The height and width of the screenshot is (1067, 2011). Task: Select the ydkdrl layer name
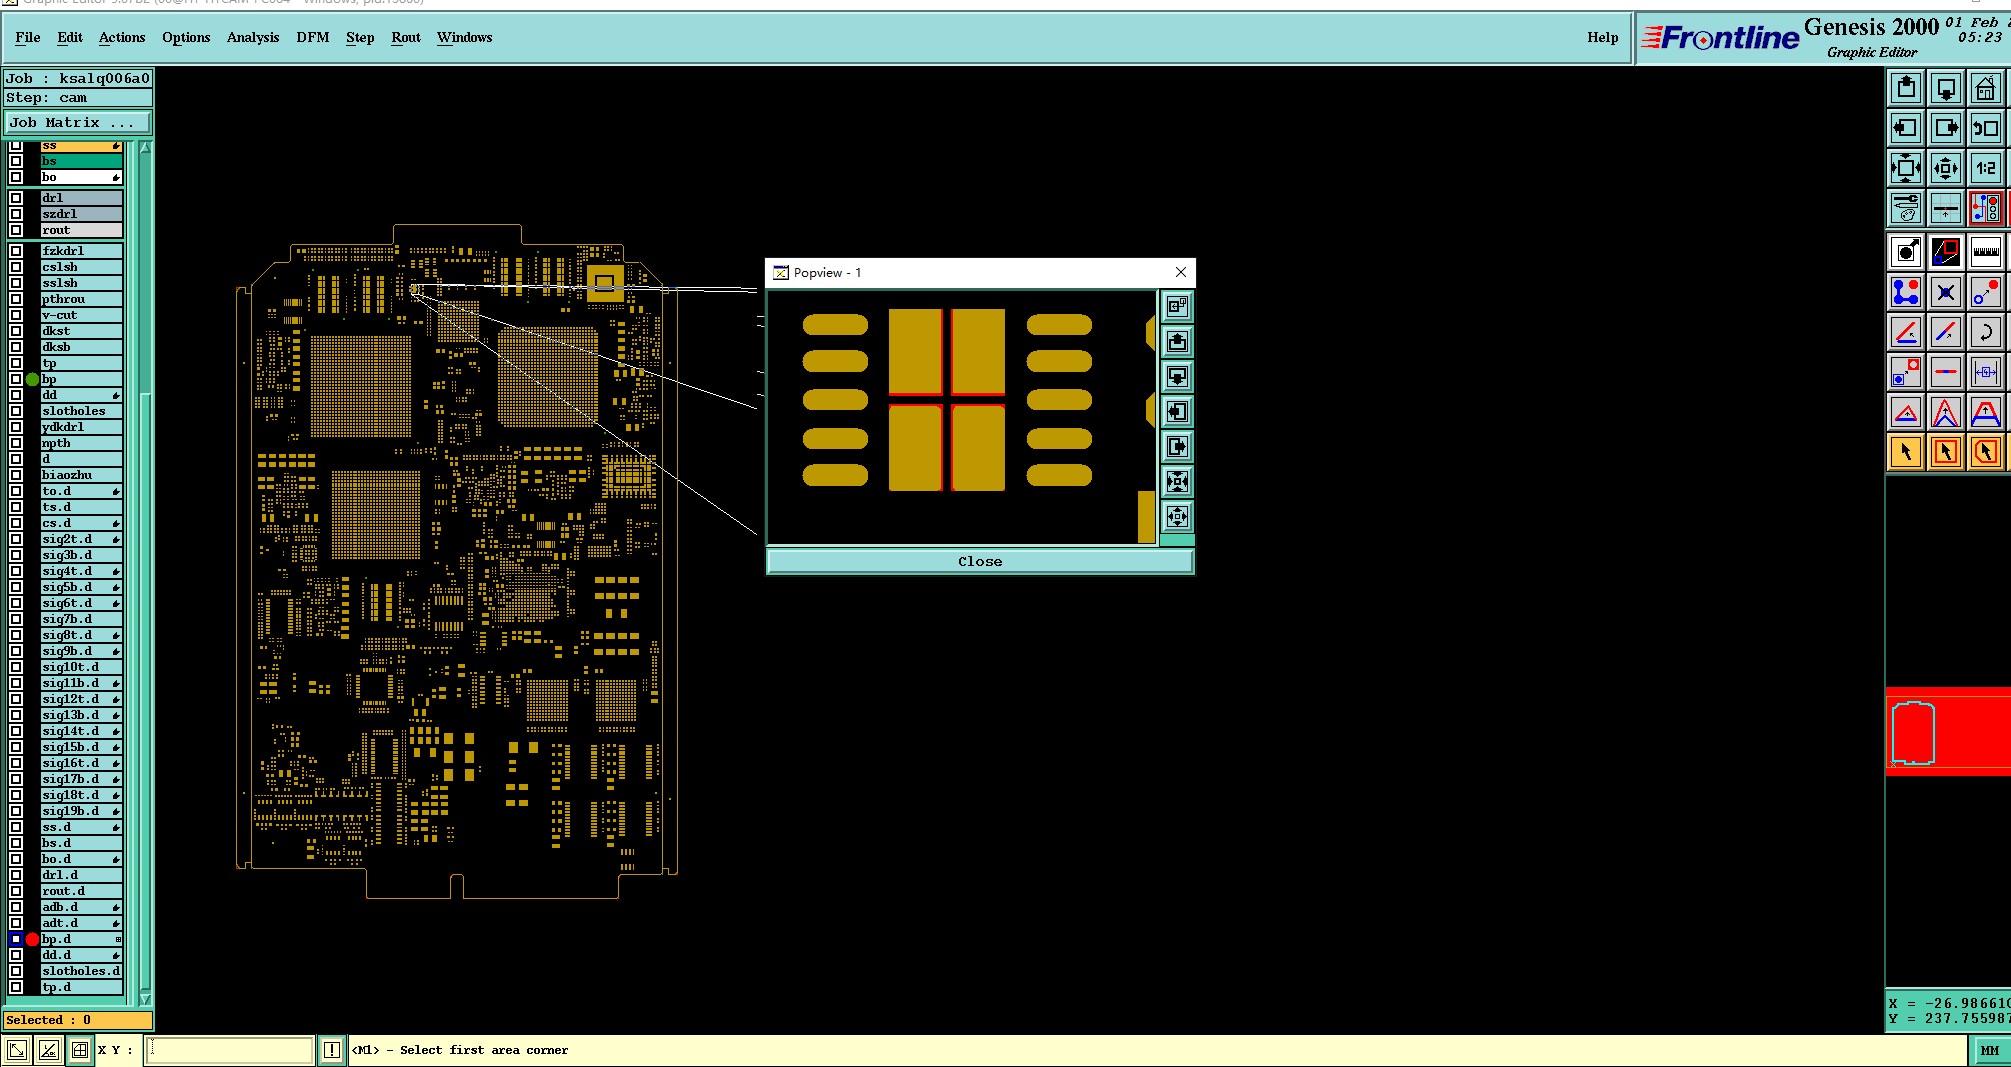pos(81,427)
